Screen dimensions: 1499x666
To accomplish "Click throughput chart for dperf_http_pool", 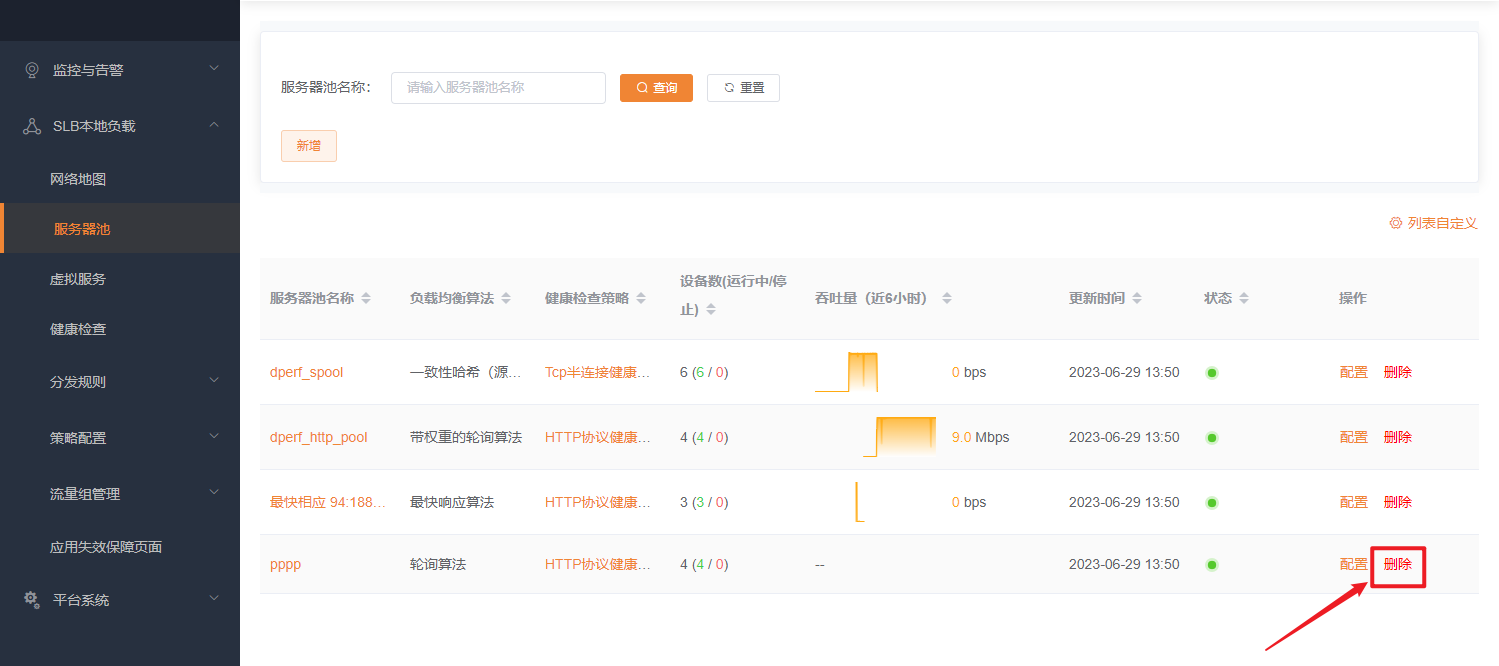I will pos(900,437).
